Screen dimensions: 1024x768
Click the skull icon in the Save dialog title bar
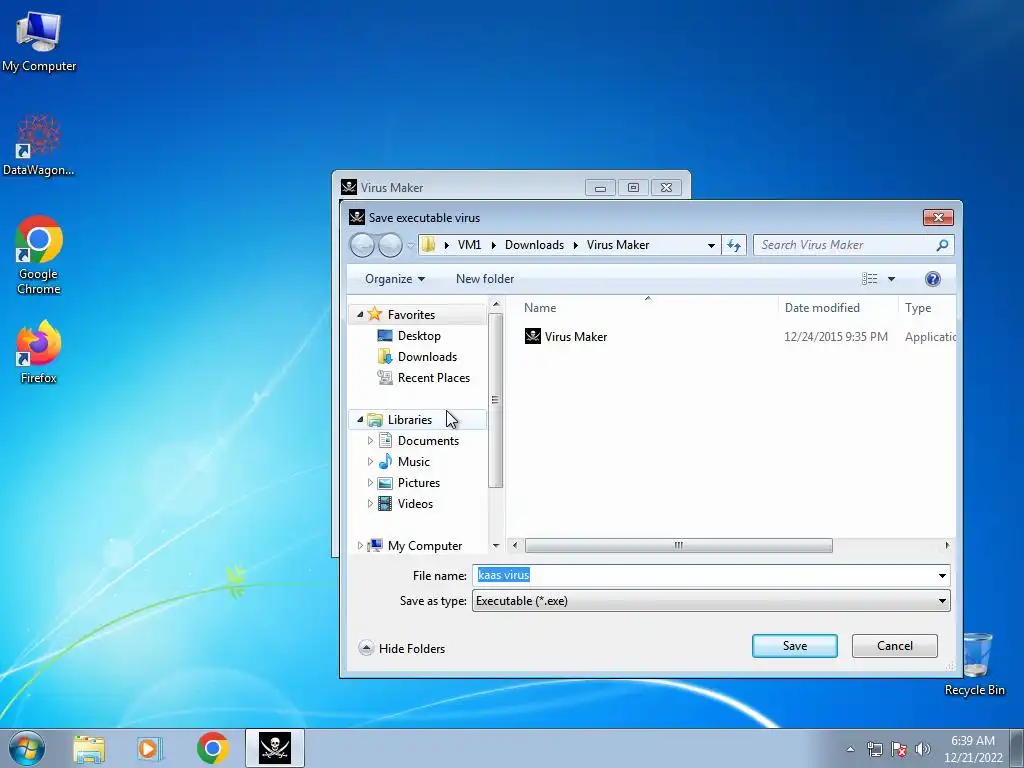(x=357, y=217)
